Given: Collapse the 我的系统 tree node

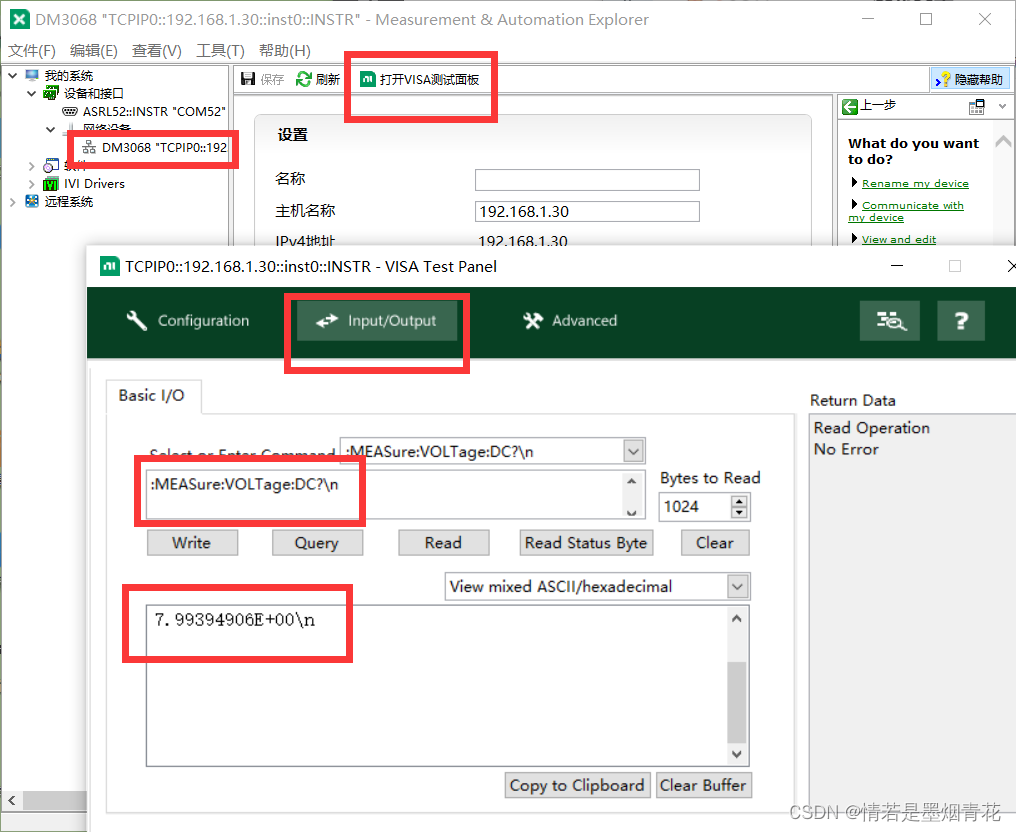Looking at the screenshot, I should click(x=12, y=76).
